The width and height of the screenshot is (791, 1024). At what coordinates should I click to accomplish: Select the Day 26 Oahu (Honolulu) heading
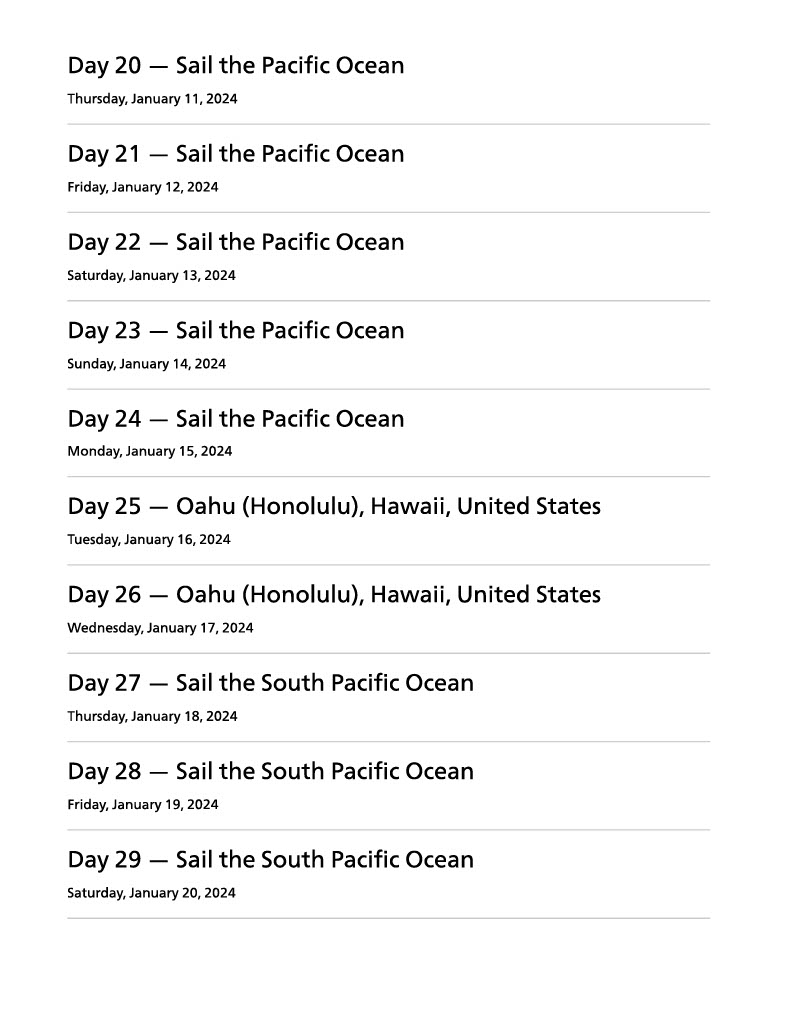pyautogui.click(x=334, y=595)
